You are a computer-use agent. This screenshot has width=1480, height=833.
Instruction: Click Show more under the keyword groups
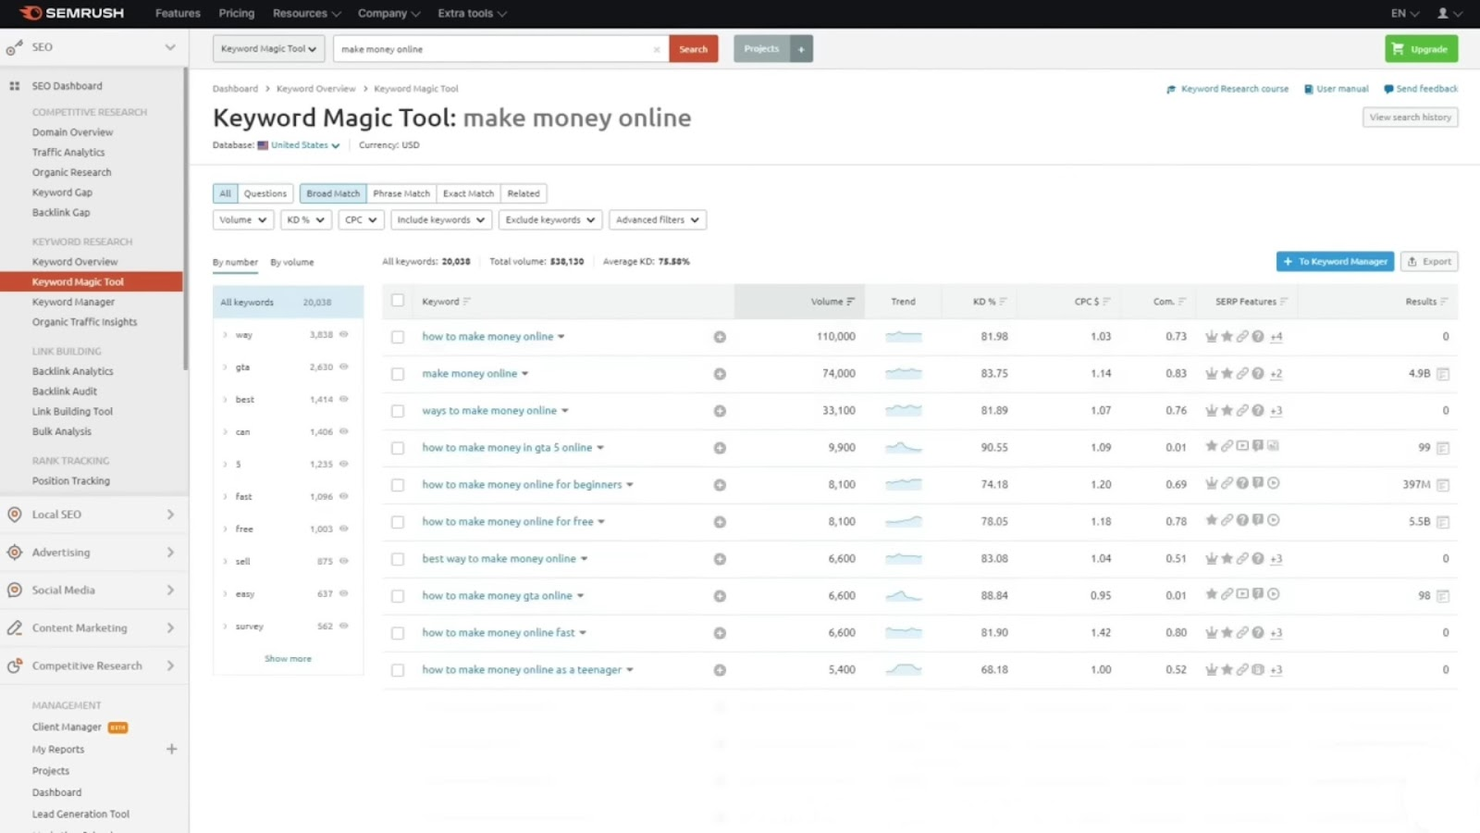pyautogui.click(x=288, y=659)
